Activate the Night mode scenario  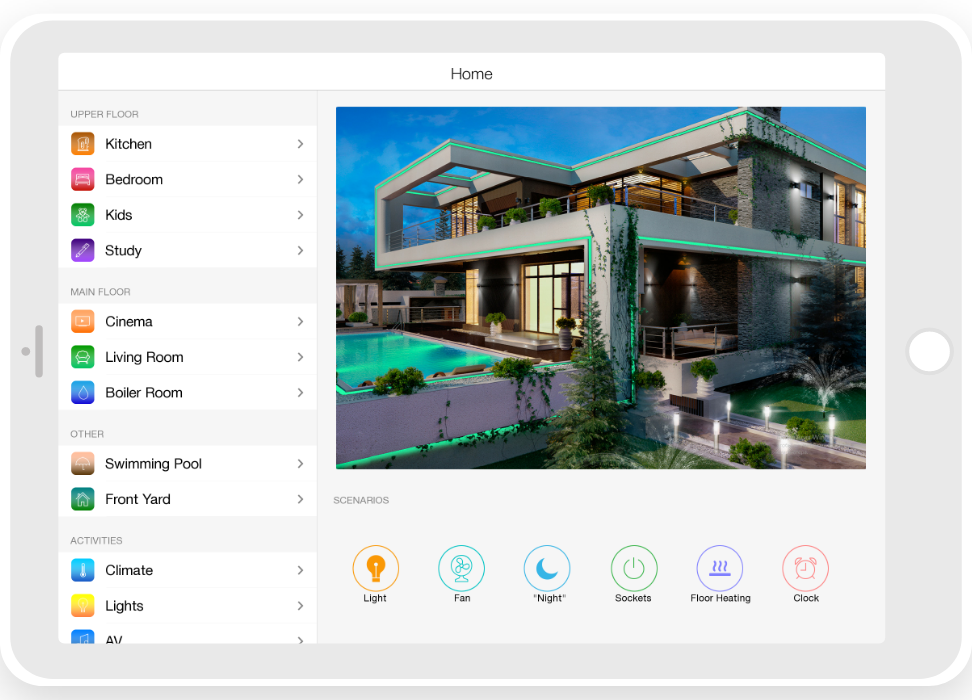coord(547,569)
